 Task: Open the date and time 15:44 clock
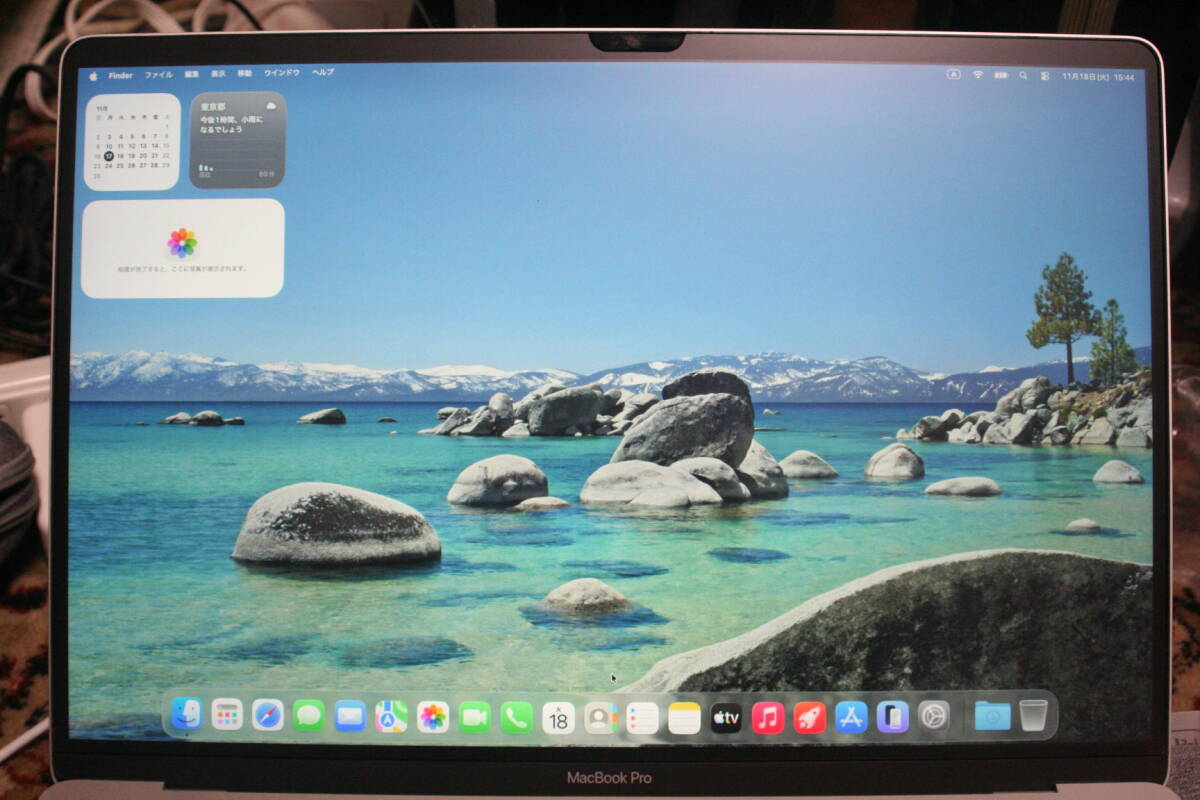(1099, 77)
